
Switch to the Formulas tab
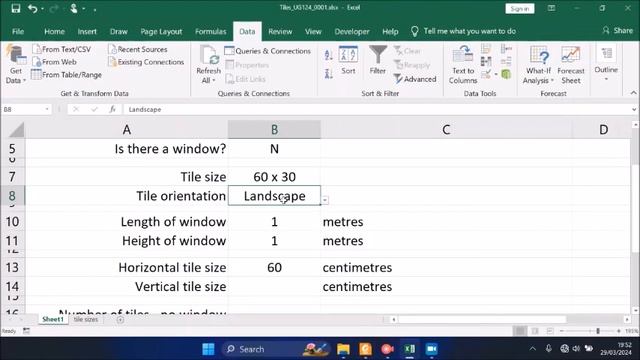pyautogui.click(x=211, y=31)
